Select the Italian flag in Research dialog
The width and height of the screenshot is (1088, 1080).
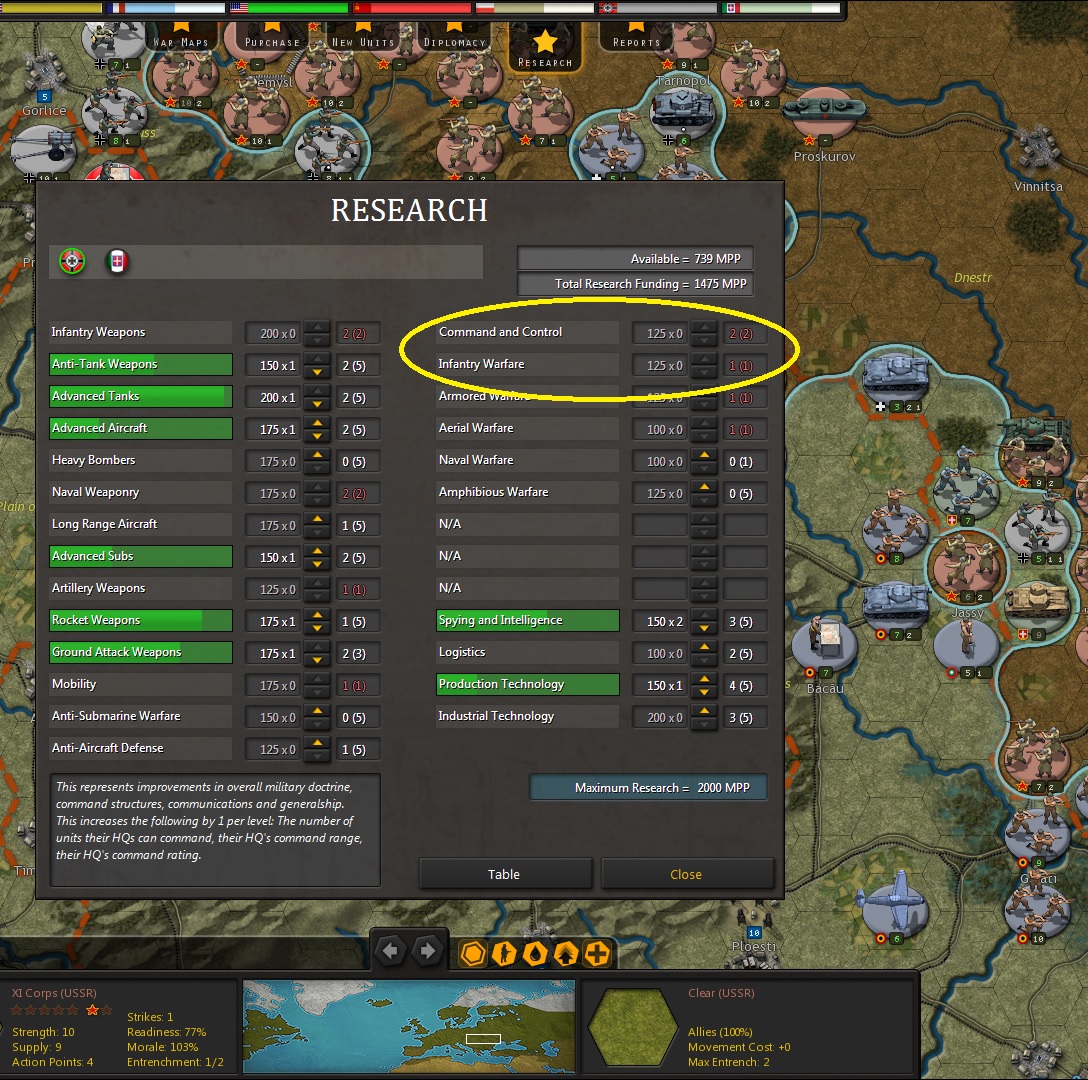pos(117,262)
